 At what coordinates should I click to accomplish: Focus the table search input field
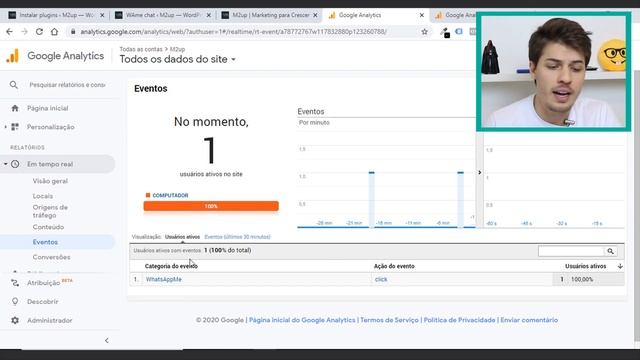(x=571, y=251)
